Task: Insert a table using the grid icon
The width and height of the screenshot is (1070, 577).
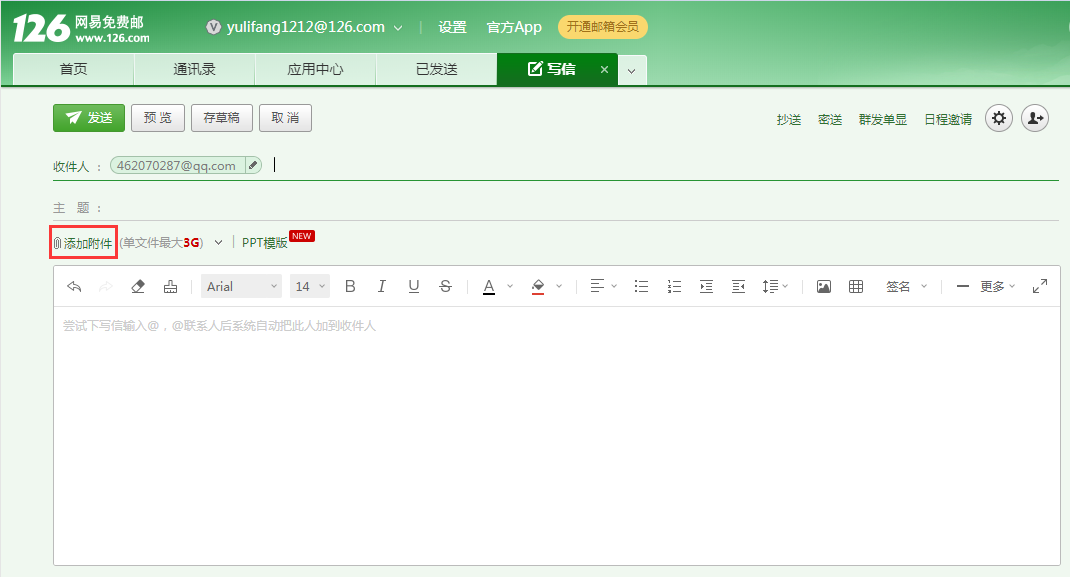Action: click(x=856, y=287)
